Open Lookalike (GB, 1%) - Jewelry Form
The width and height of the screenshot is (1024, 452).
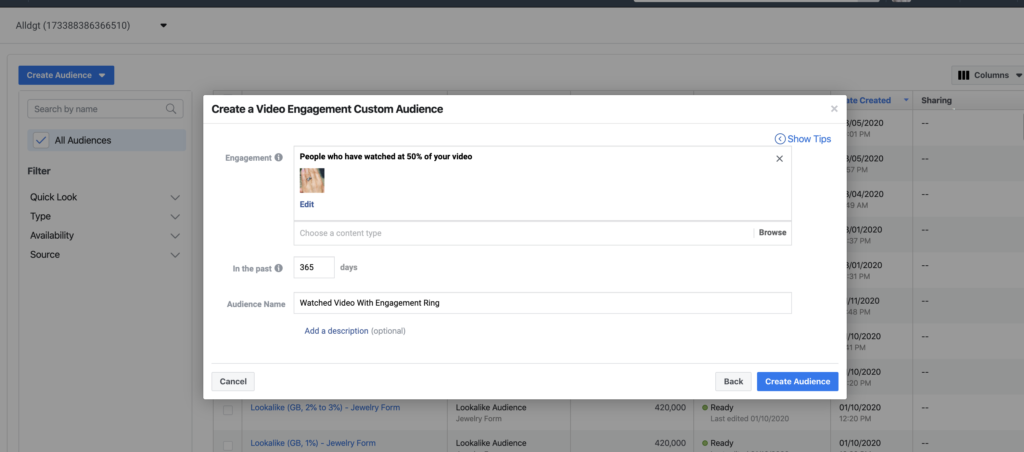coord(313,443)
